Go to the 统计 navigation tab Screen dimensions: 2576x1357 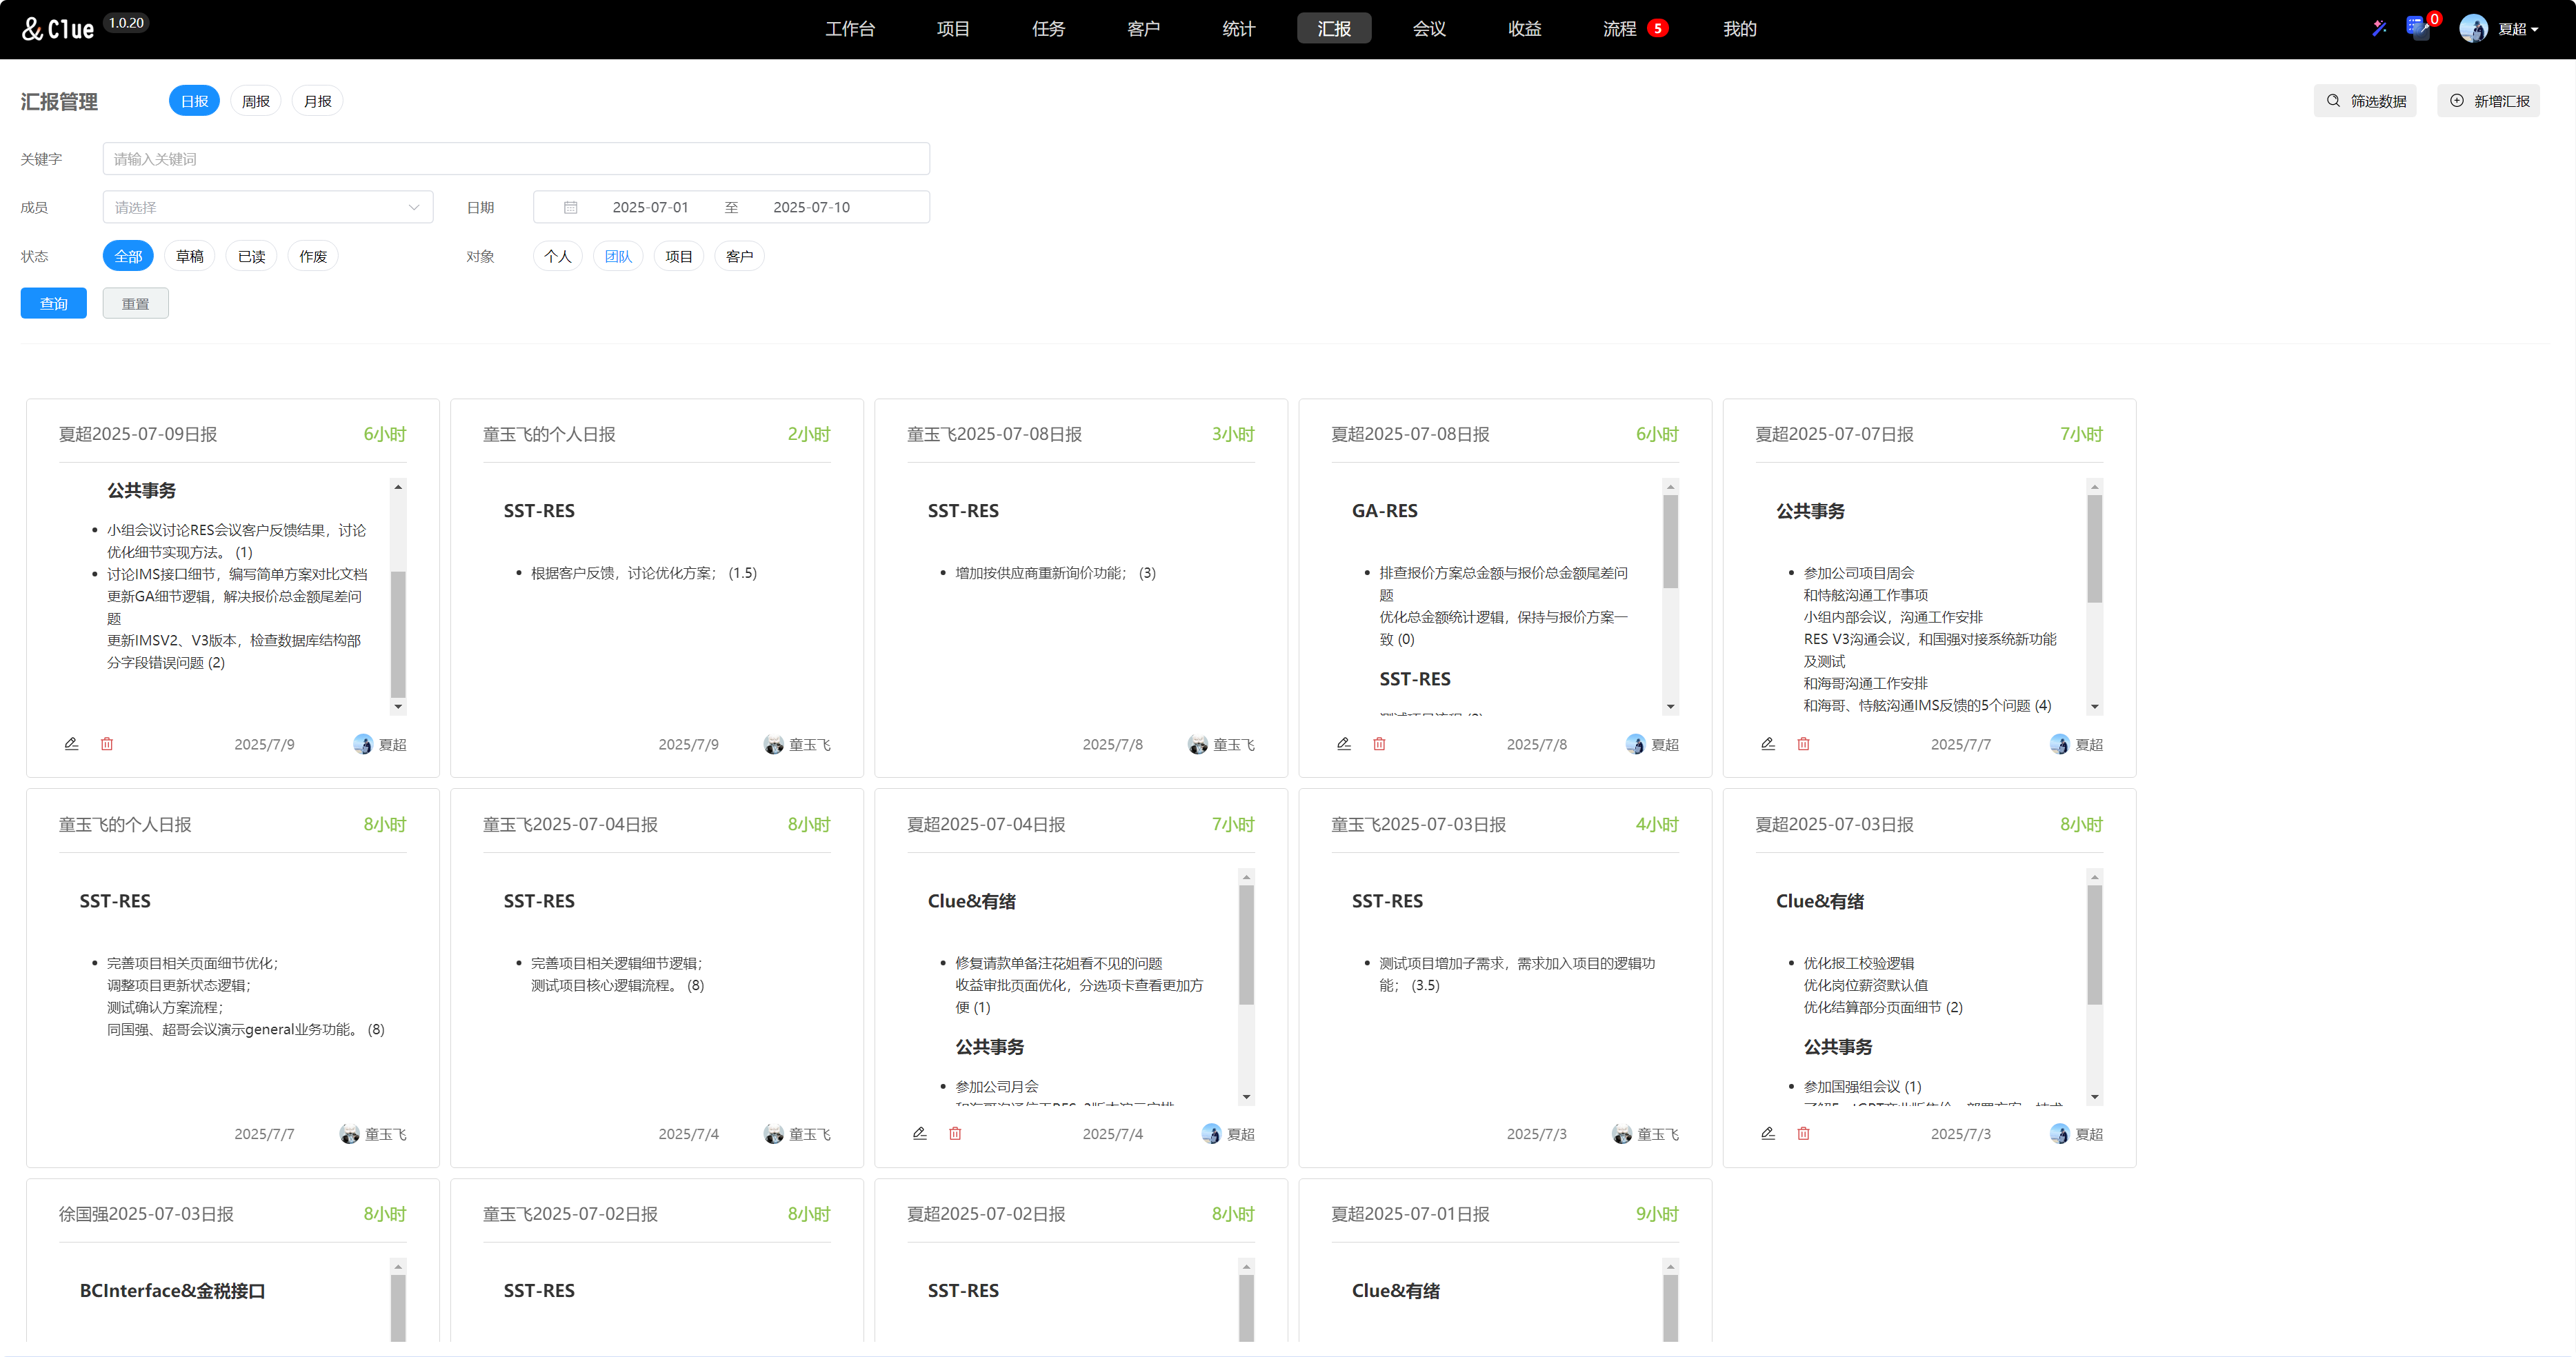click(x=1238, y=29)
